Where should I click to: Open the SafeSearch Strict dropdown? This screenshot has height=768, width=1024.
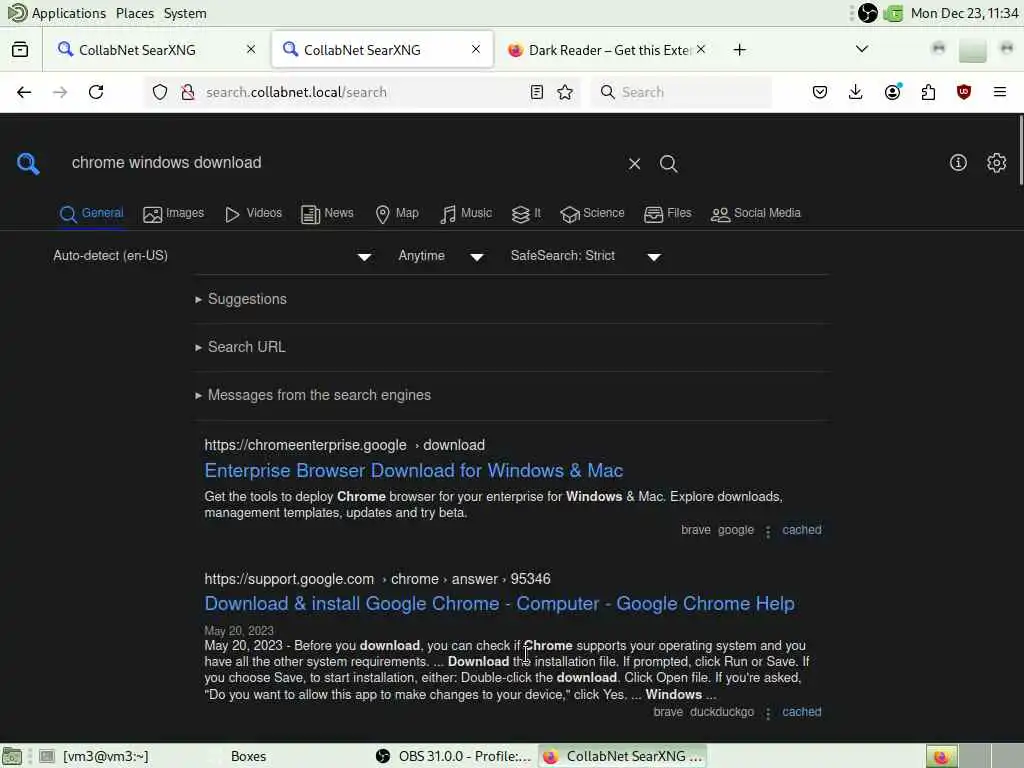pyautogui.click(x=586, y=256)
